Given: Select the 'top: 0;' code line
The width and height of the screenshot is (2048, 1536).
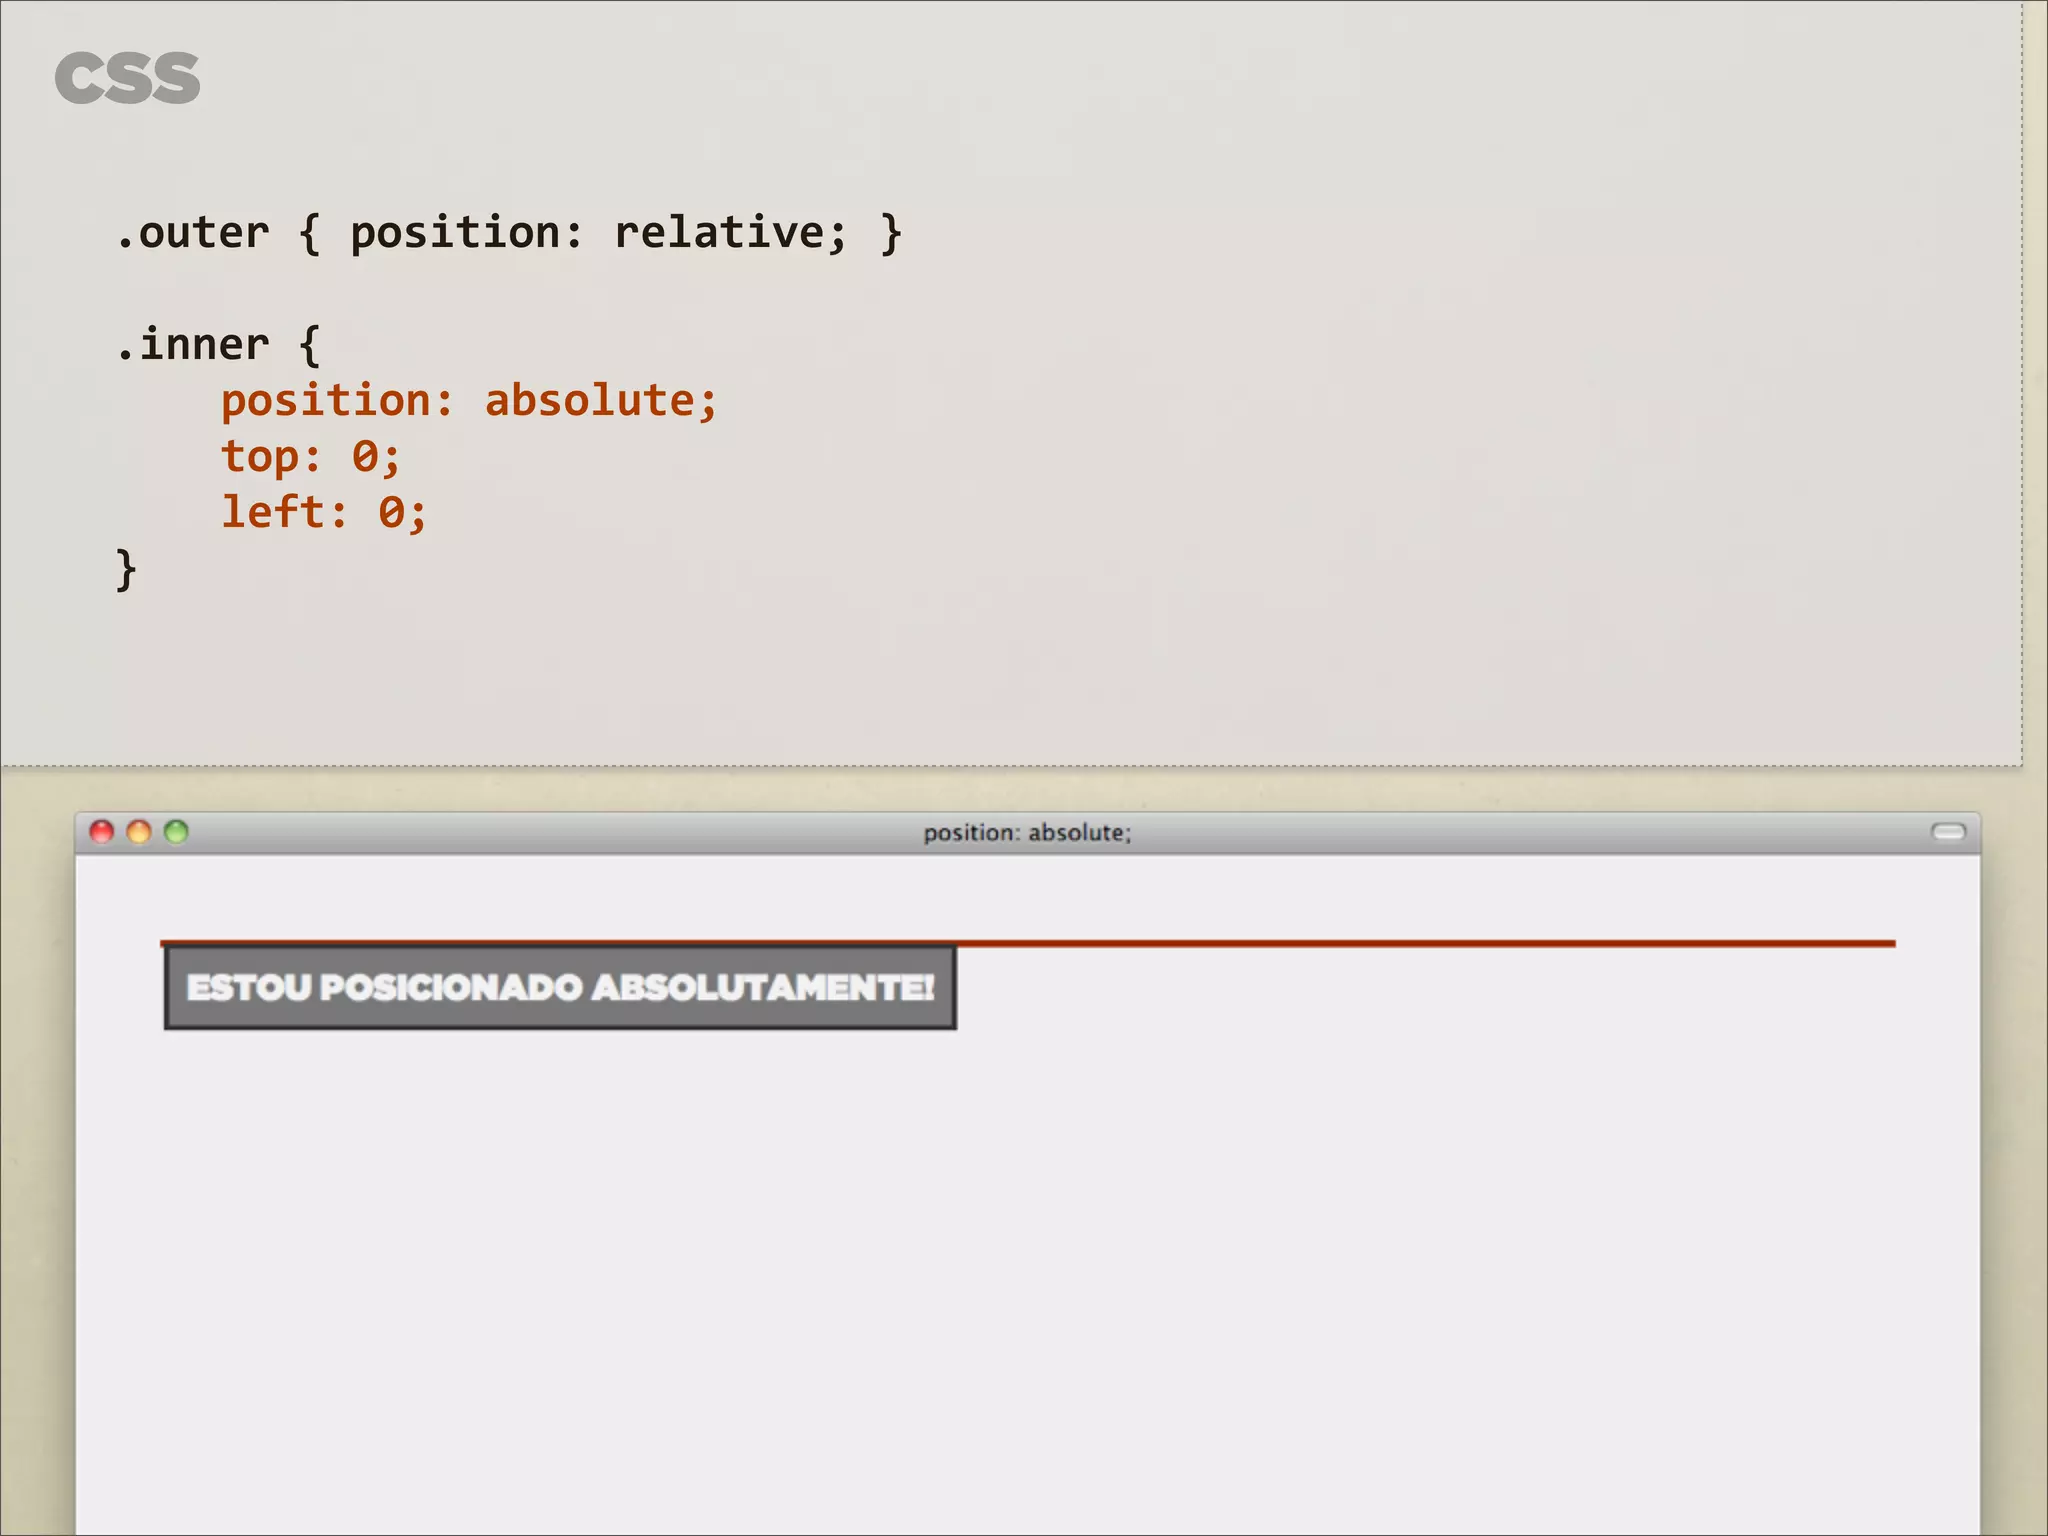Looking at the screenshot, I should [310, 457].
